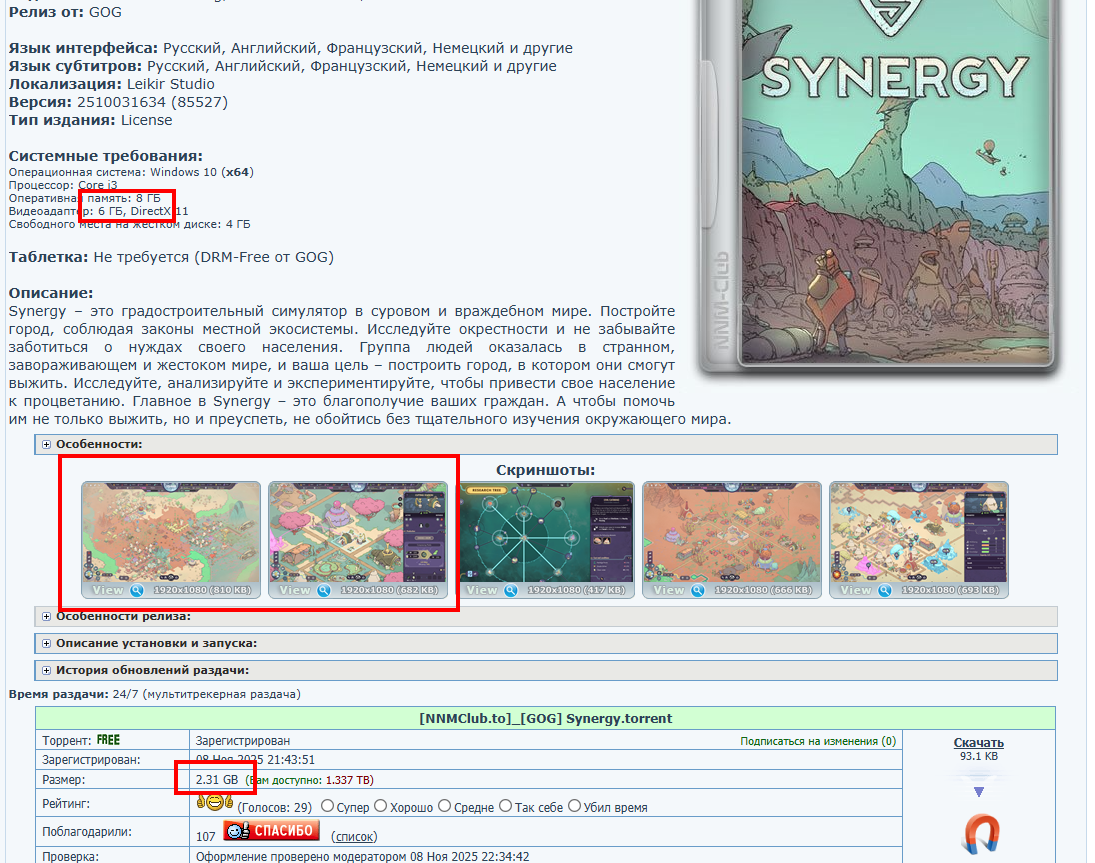Viewport: 1095px width, 863px height.
Task: Click the magnifier on the 682 KB screenshot
Action: (x=324, y=590)
